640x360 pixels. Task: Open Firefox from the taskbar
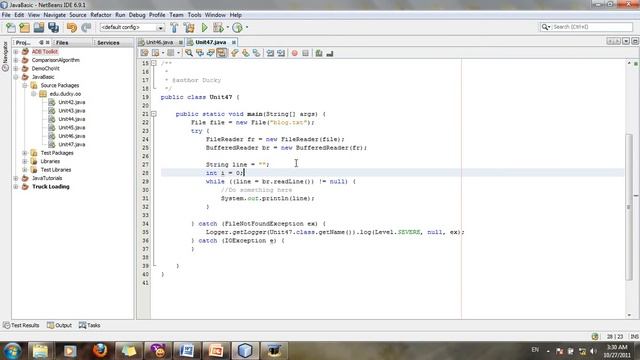coord(100,351)
